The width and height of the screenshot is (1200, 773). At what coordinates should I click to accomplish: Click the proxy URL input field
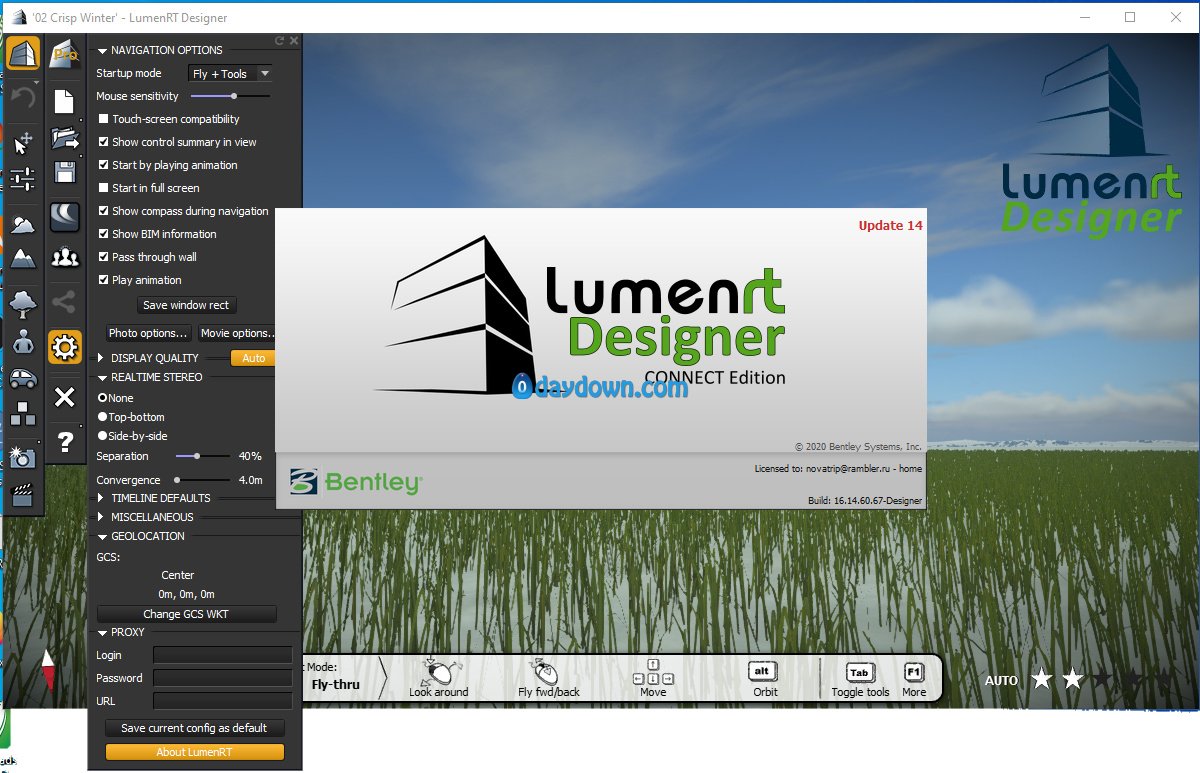[x=222, y=701]
